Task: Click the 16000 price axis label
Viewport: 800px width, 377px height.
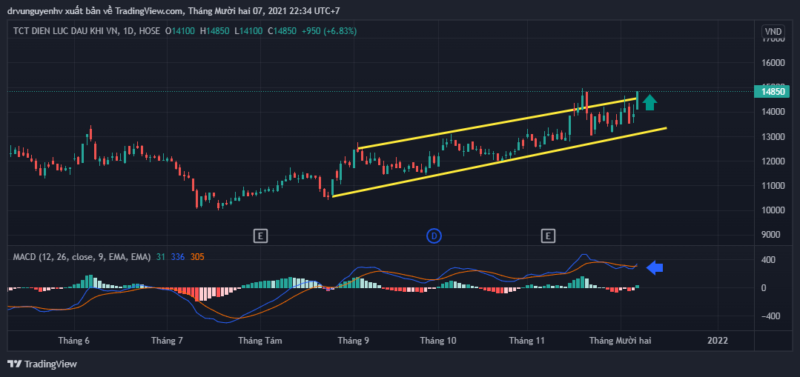Action: [x=772, y=63]
